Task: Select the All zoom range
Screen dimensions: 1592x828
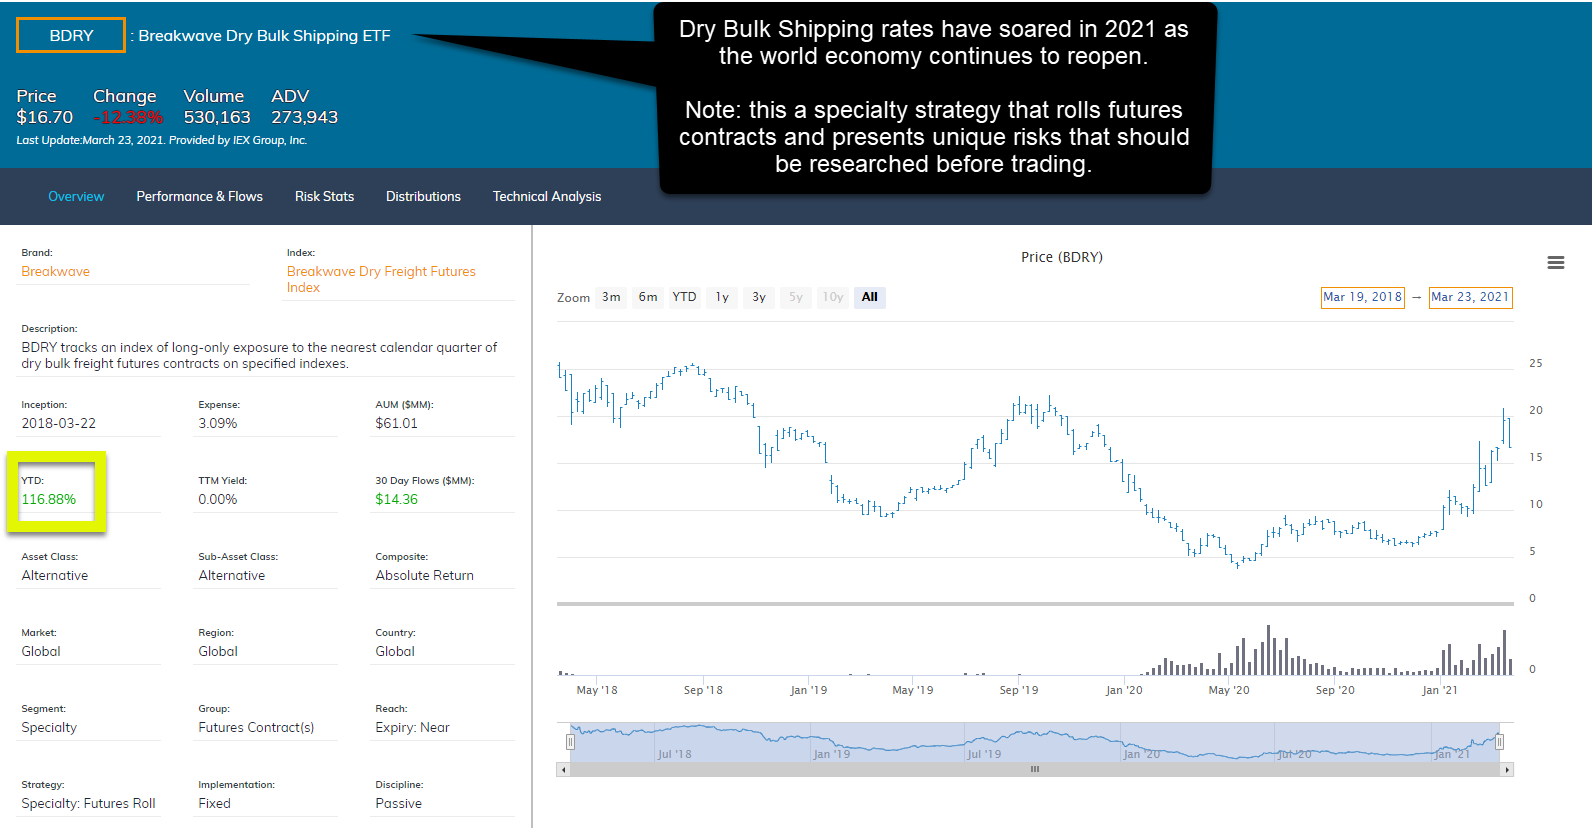Action: (870, 297)
